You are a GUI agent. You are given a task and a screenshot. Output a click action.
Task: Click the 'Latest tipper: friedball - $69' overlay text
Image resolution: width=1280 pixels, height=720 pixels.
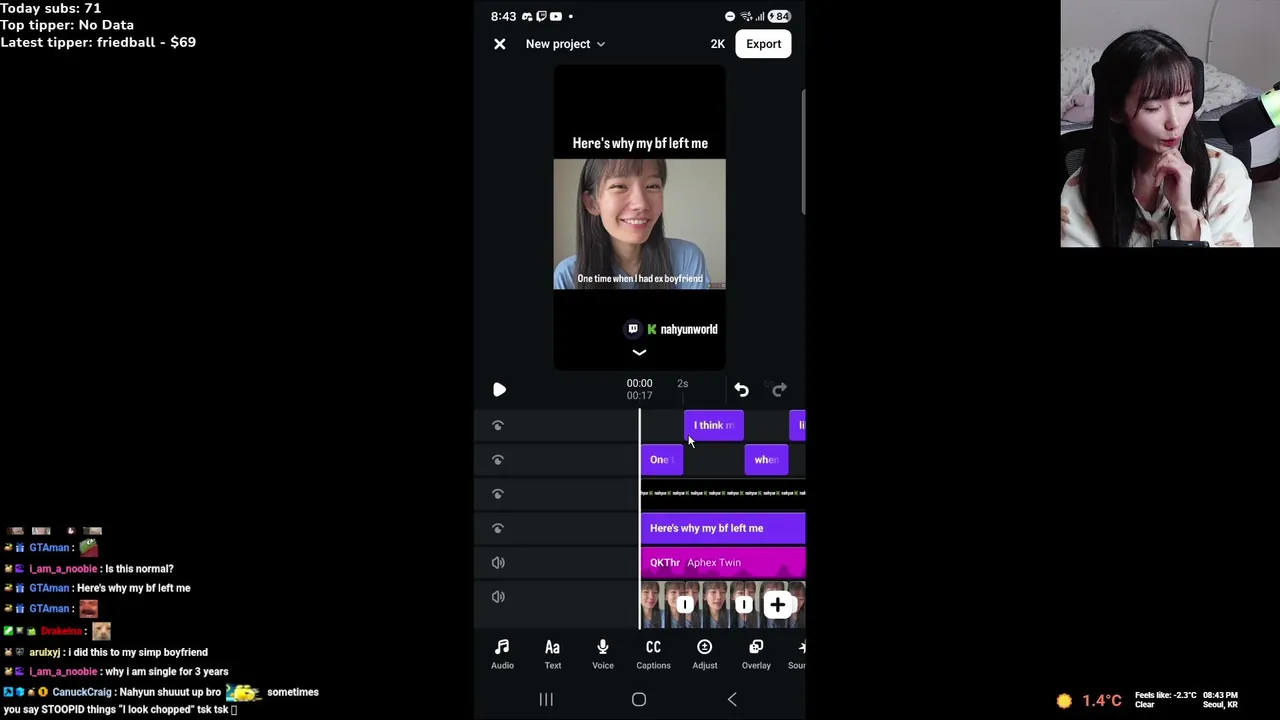tap(98, 42)
